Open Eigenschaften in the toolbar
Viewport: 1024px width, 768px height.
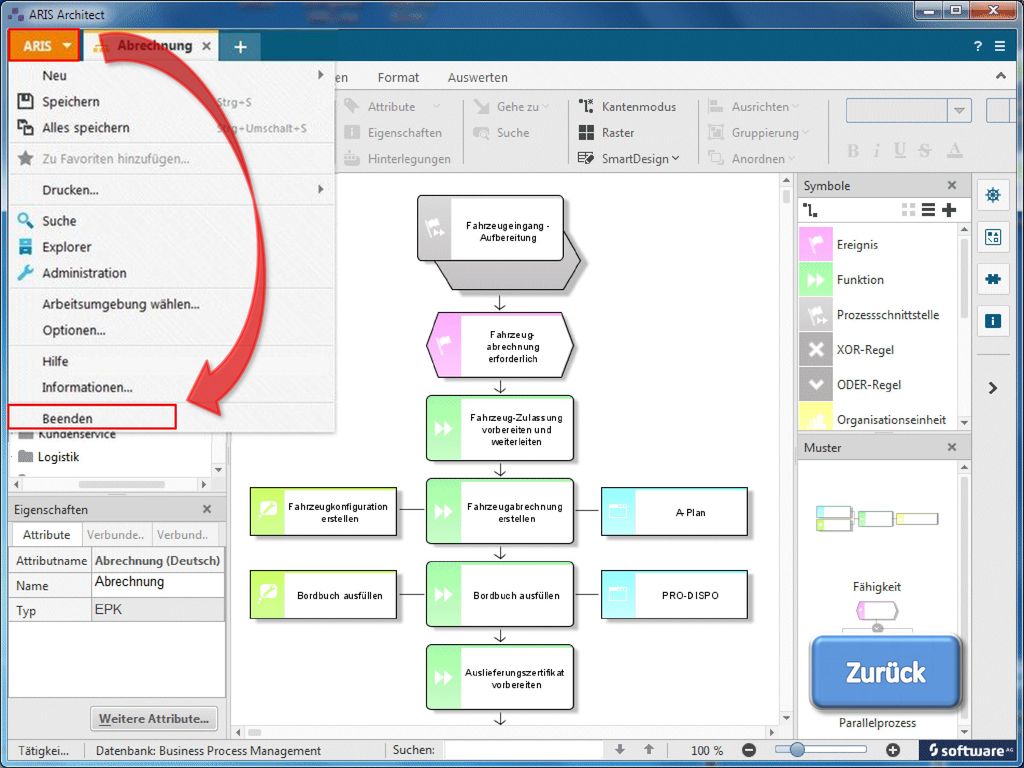click(392, 133)
